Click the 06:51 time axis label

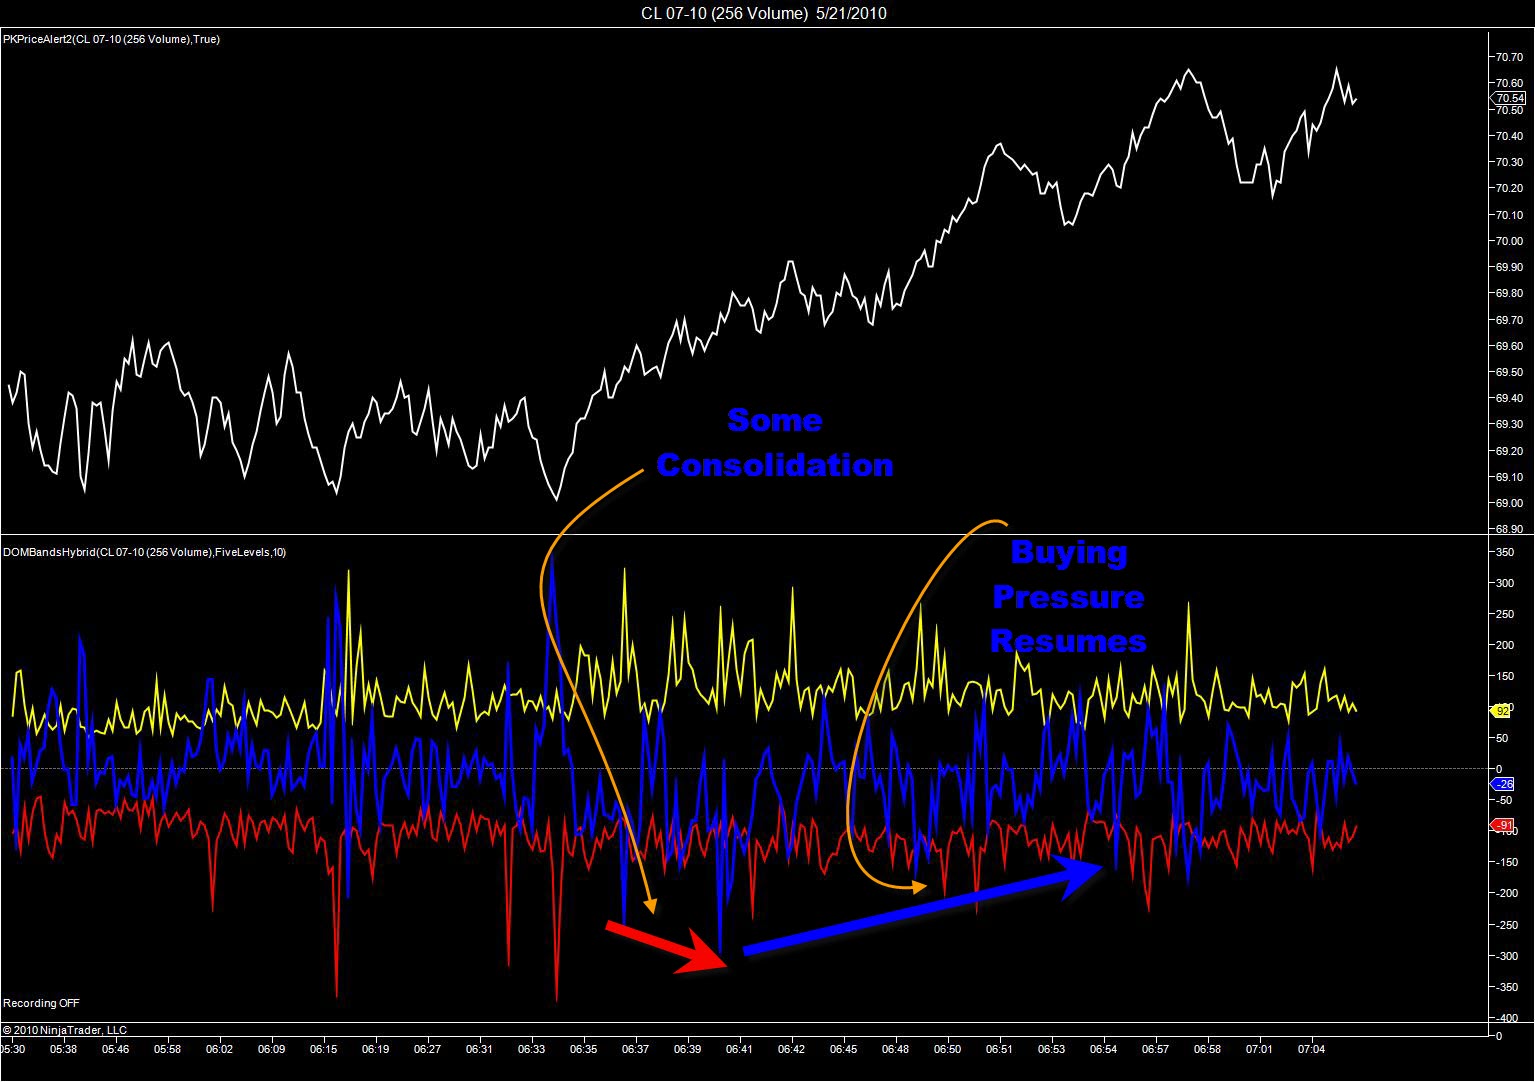1000,1050
